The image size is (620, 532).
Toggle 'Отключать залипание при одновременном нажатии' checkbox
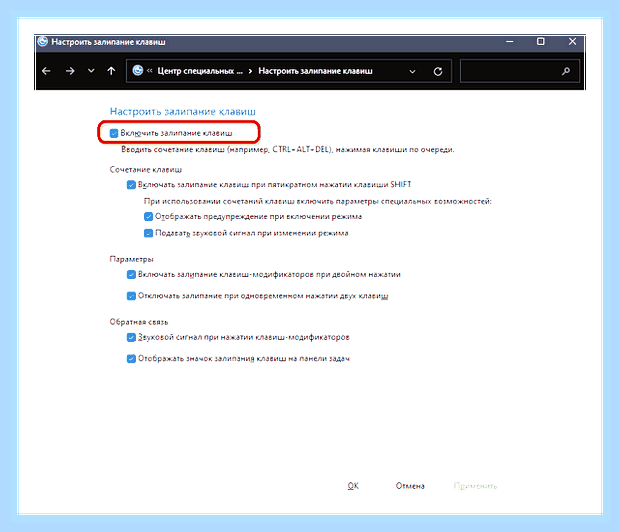point(131,296)
